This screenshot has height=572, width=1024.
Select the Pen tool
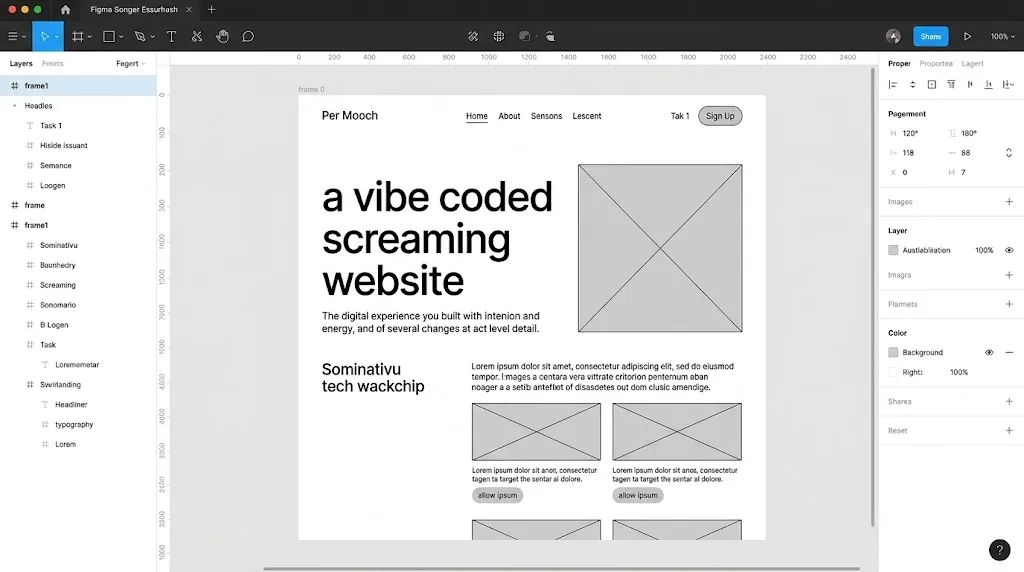tap(140, 37)
